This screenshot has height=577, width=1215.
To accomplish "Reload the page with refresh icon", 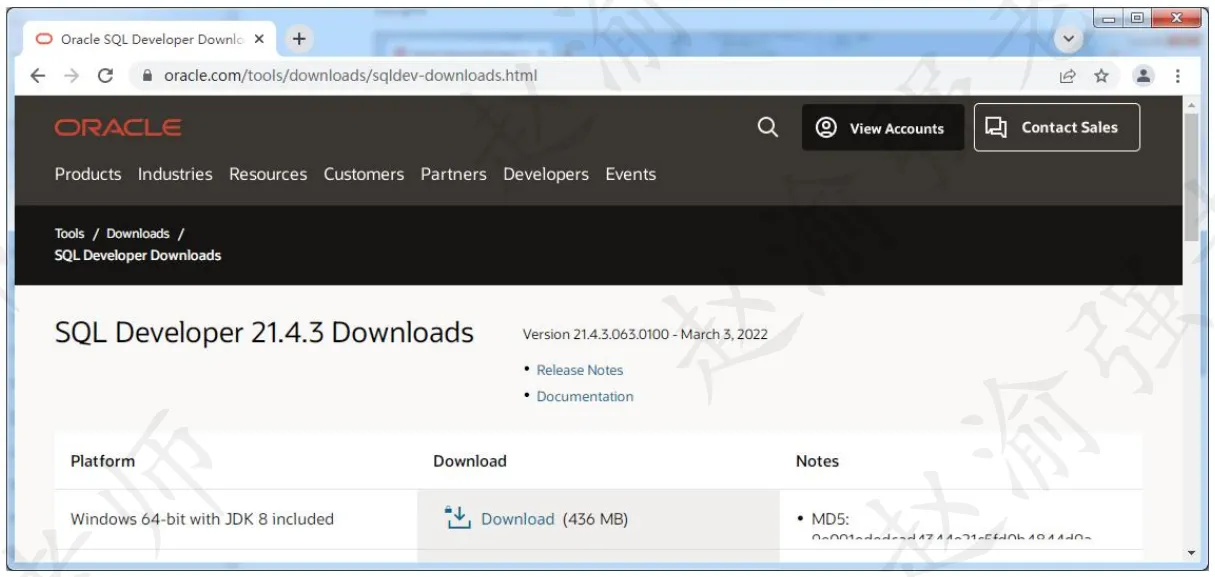I will point(105,75).
